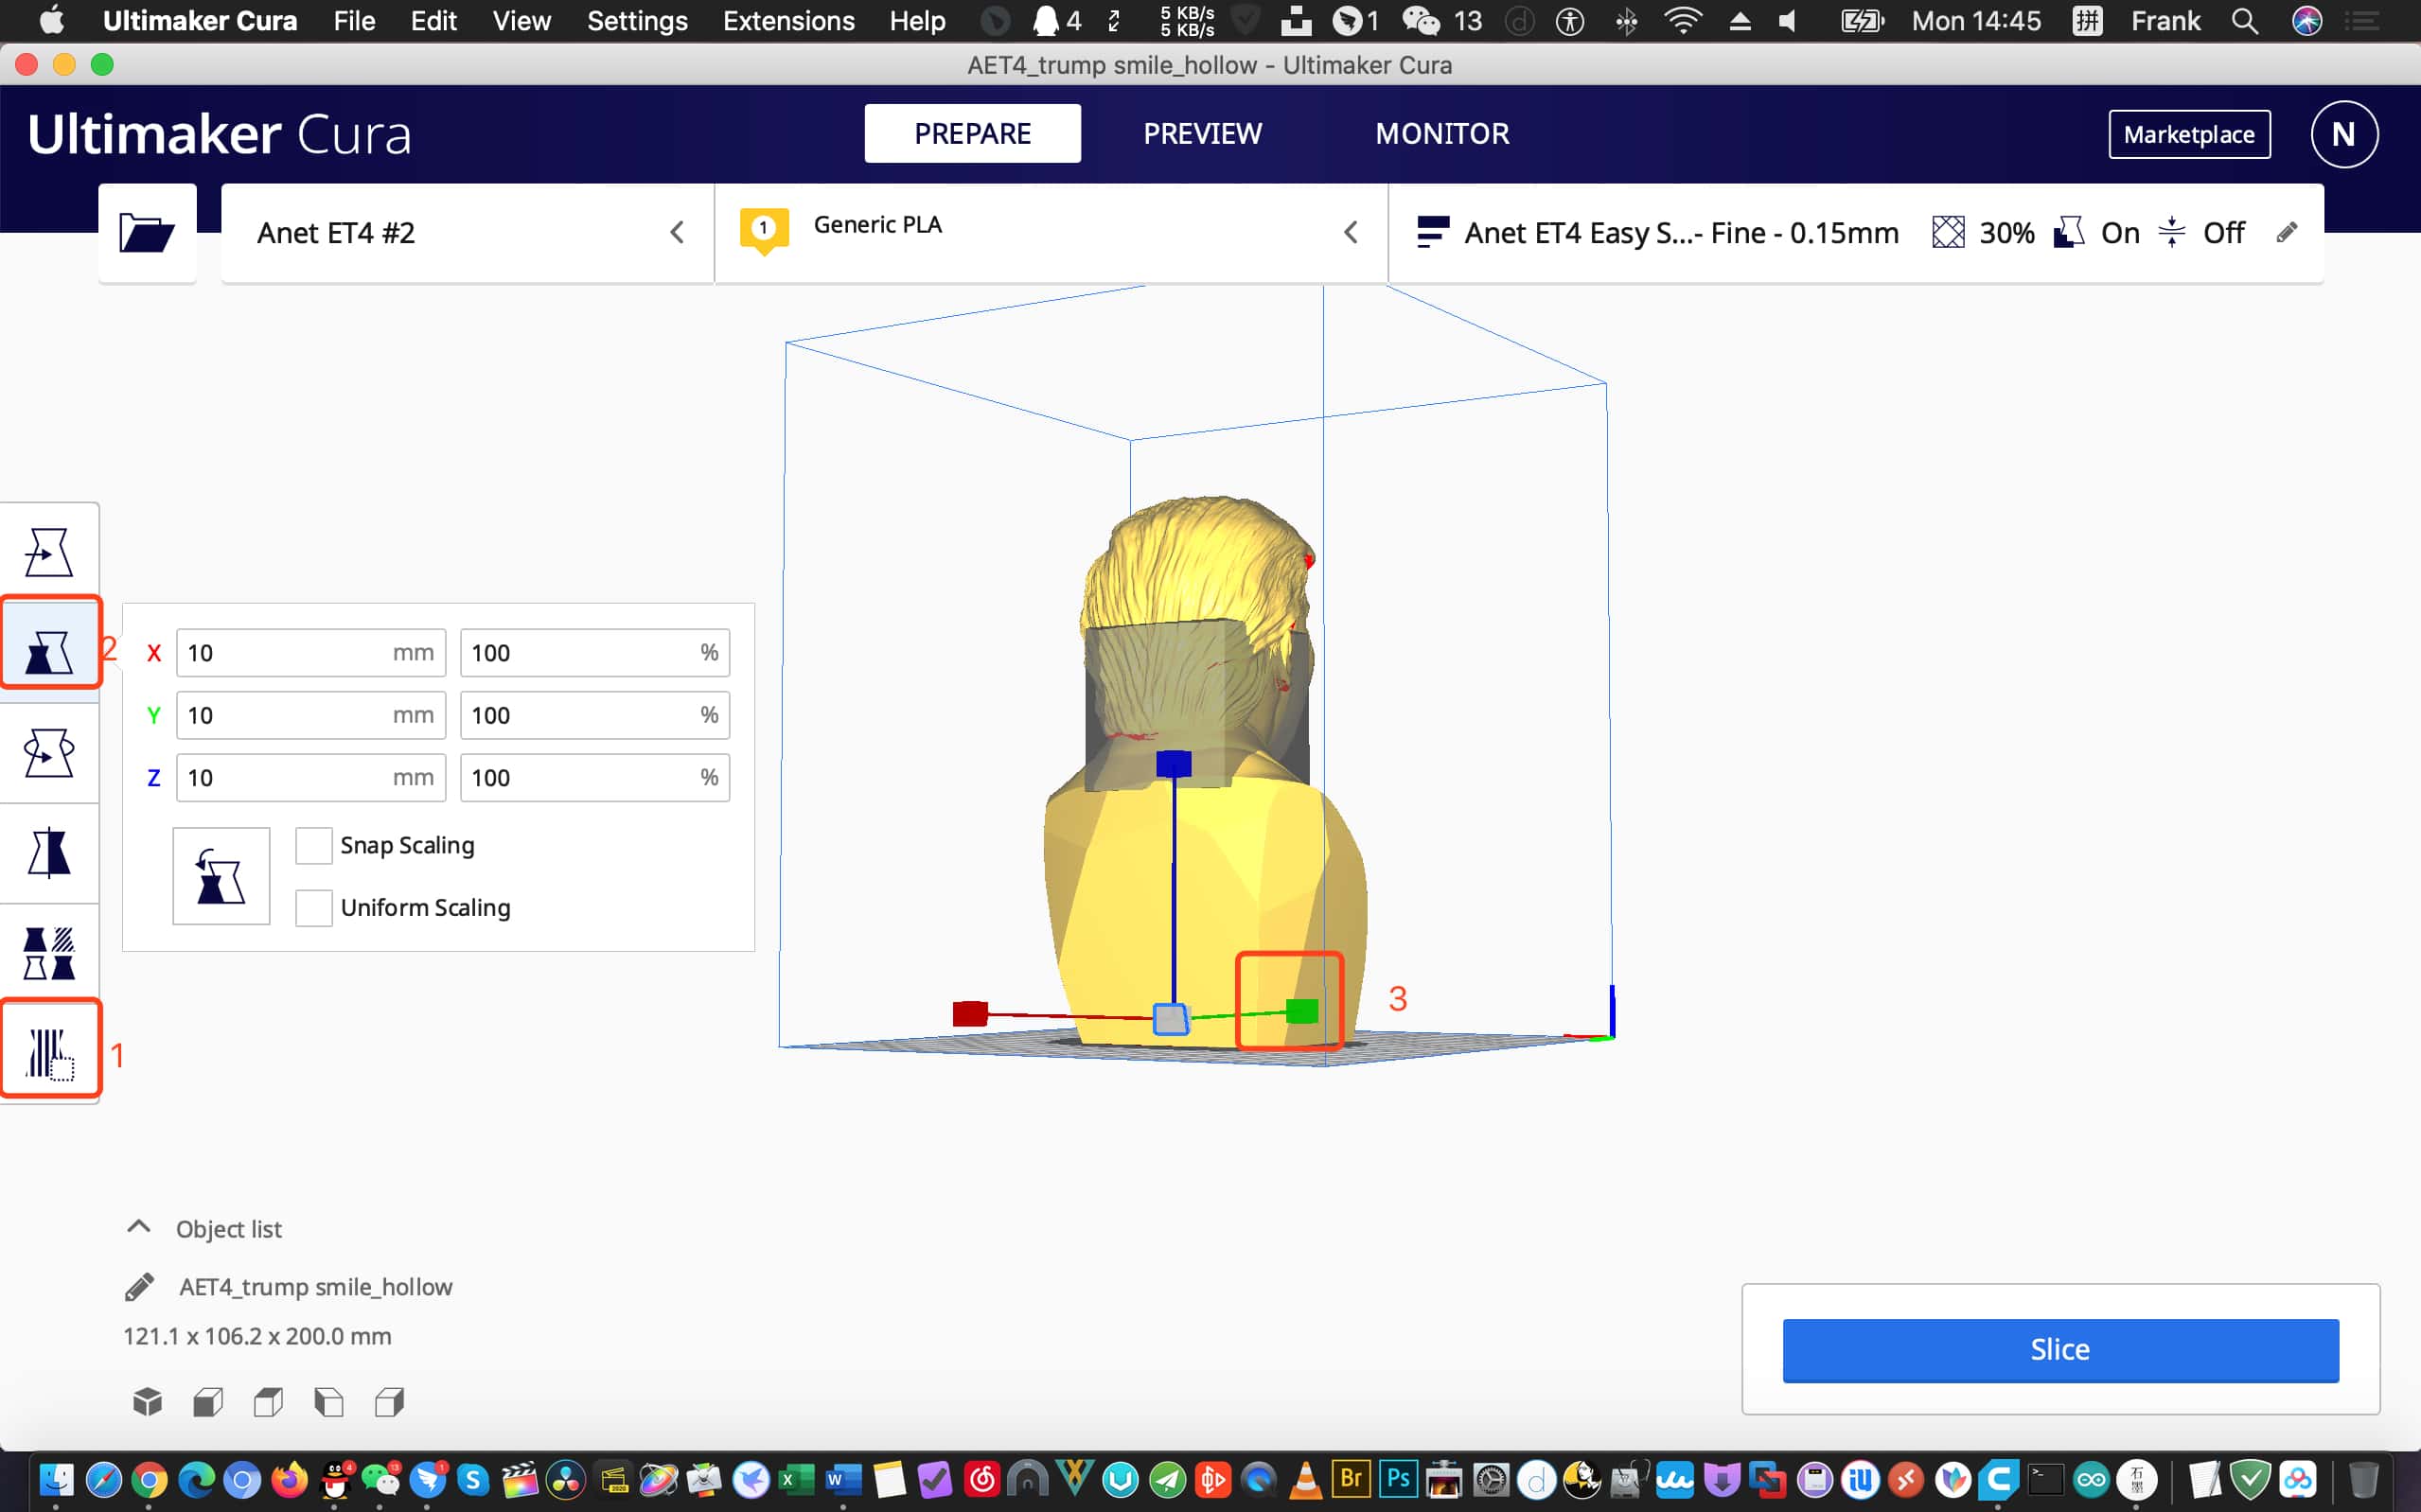Enable Snap Scaling checkbox

313,845
